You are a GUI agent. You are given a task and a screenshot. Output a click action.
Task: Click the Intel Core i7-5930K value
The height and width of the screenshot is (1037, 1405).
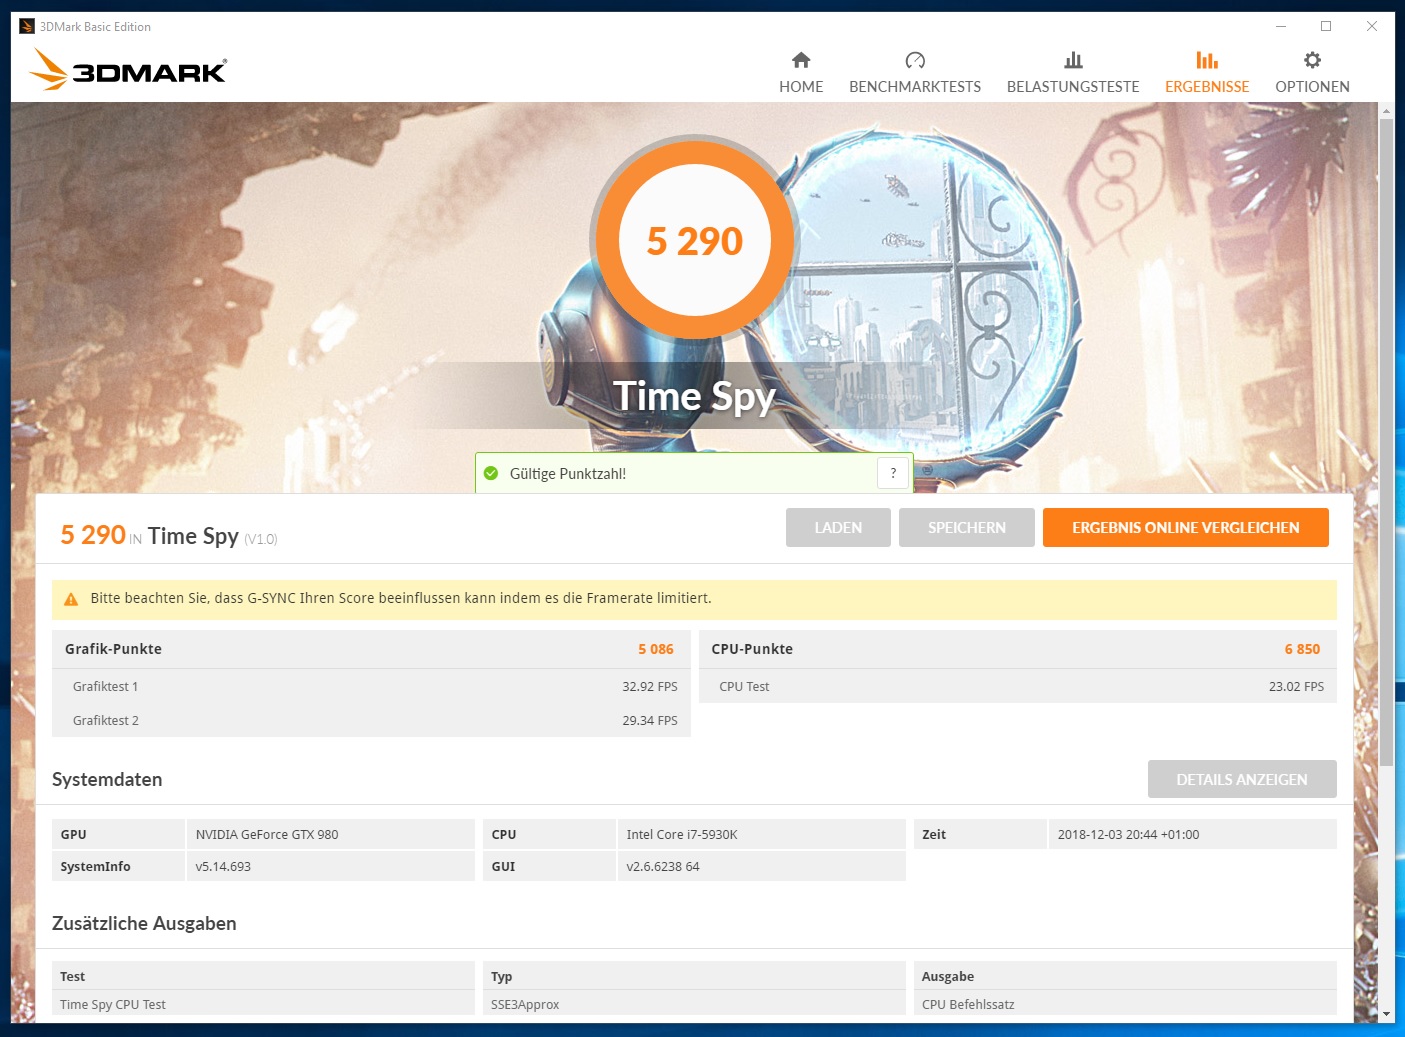(x=682, y=834)
